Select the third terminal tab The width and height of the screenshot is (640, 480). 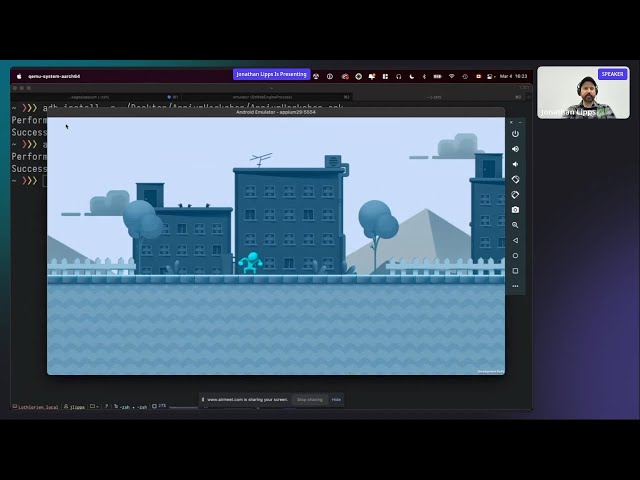coord(438,97)
